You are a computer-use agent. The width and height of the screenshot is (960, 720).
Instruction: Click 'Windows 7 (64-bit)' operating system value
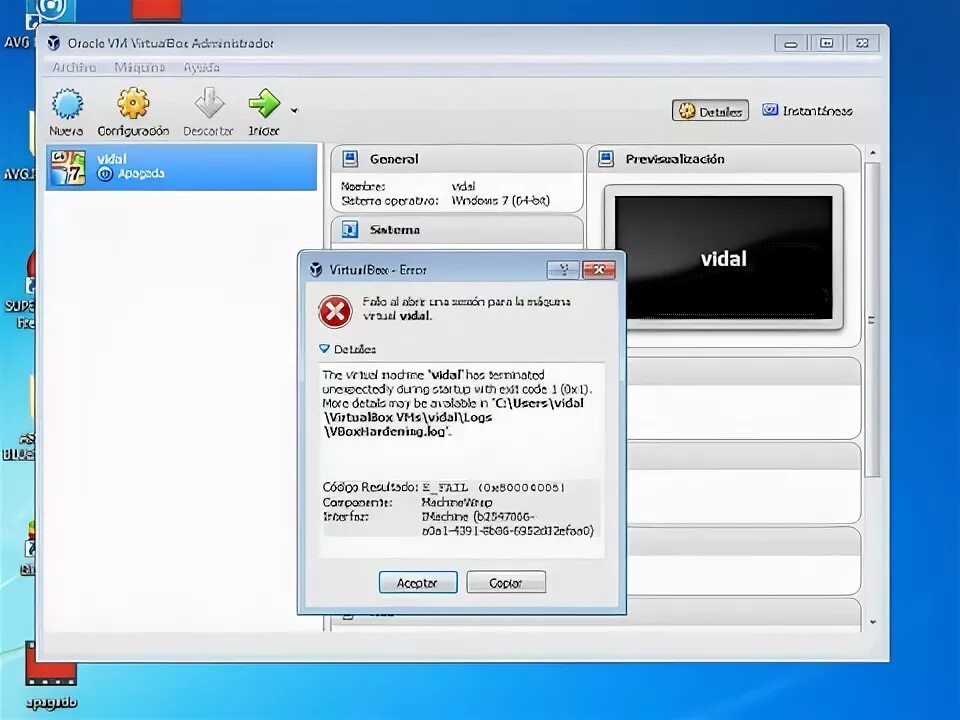tap(501, 201)
